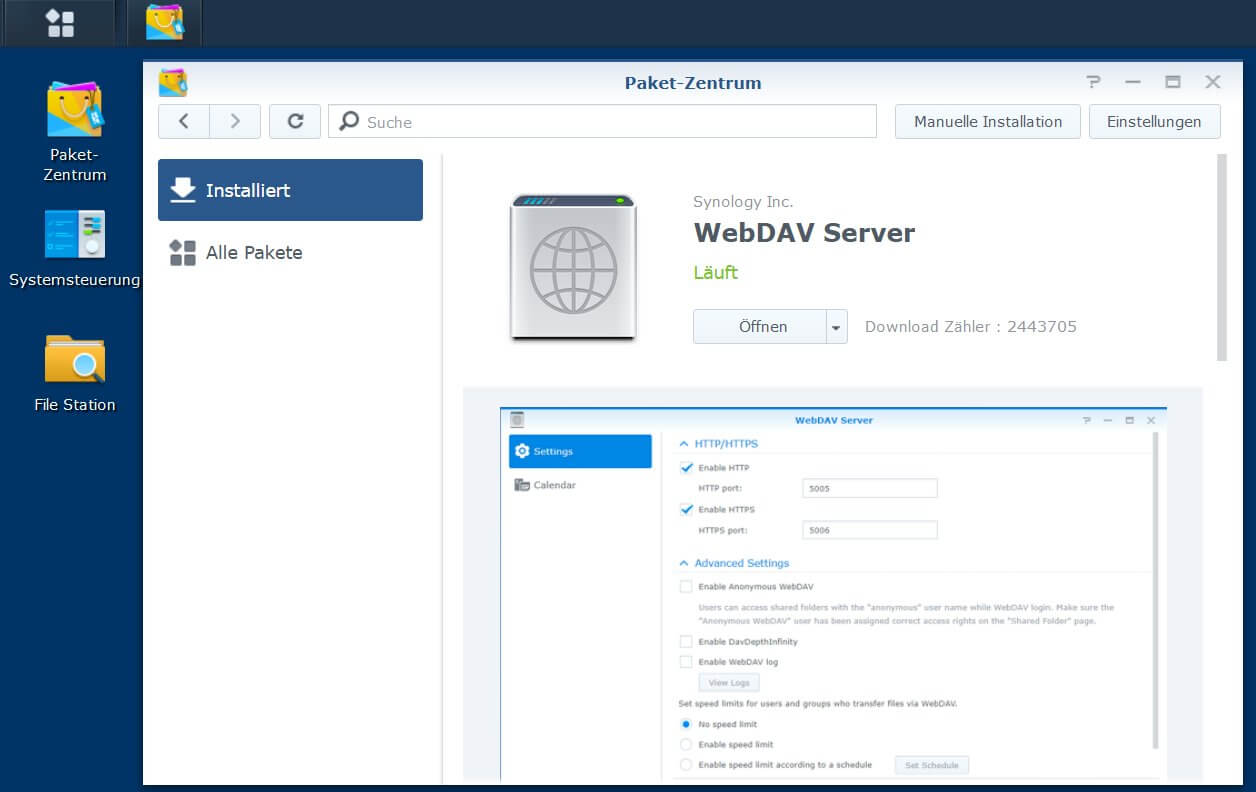
Task: Click the Synology Inc. publisher text
Action: click(743, 202)
